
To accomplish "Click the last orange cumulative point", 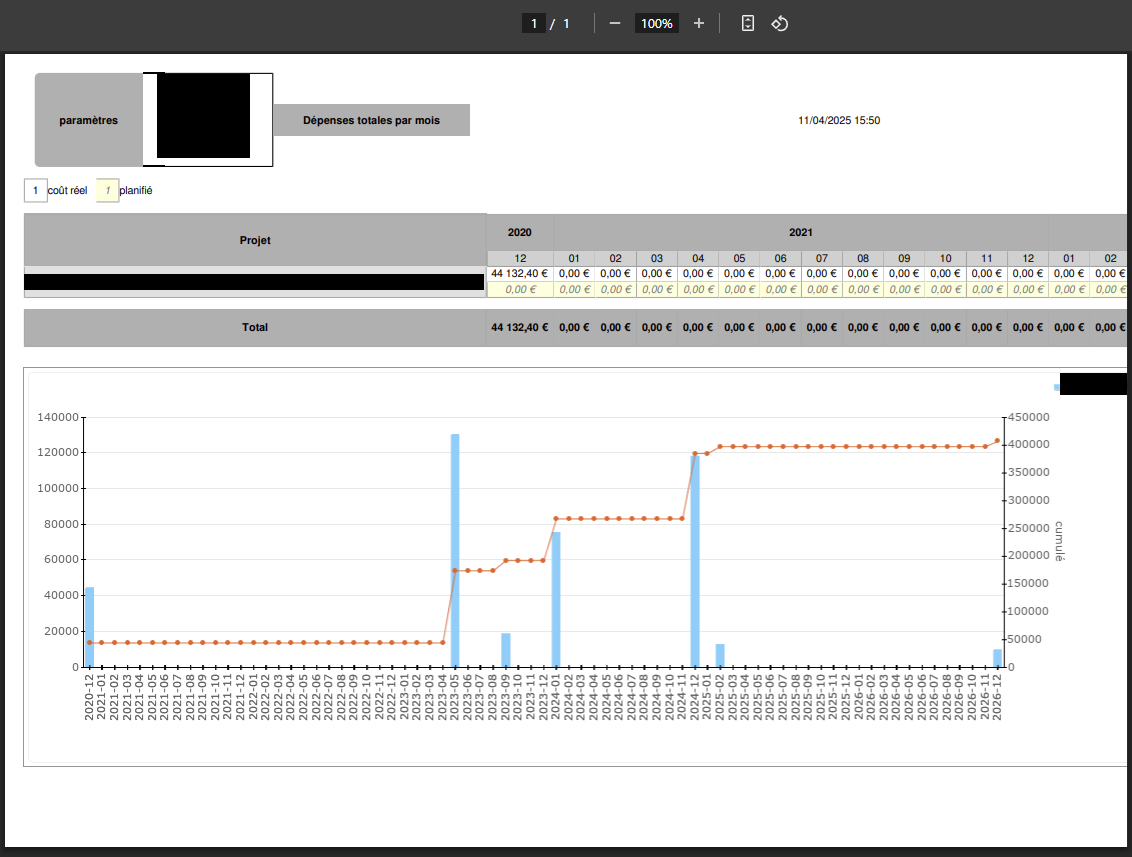I will click(997, 441).
